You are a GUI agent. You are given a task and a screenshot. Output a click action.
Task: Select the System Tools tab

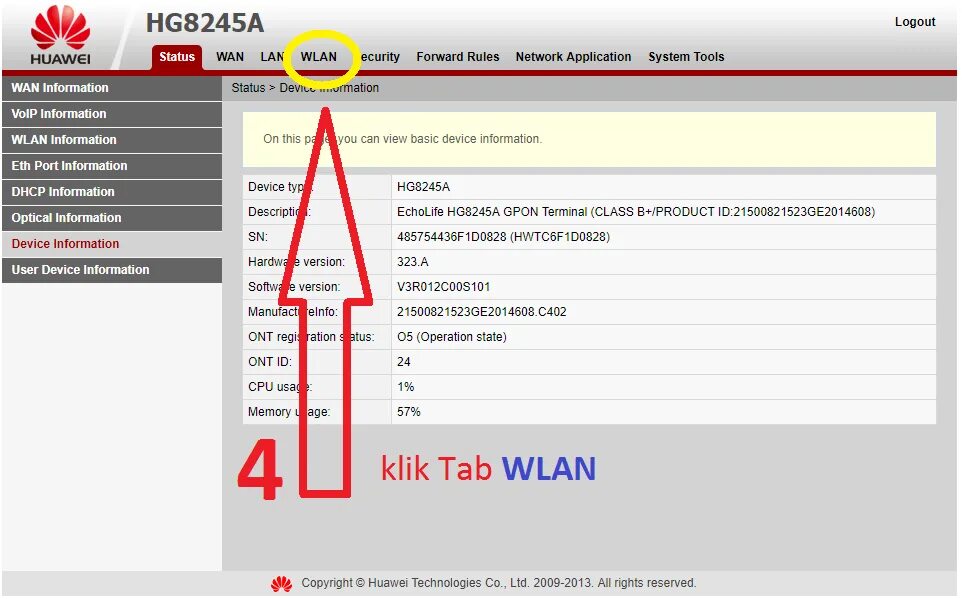tap(686, 57)
